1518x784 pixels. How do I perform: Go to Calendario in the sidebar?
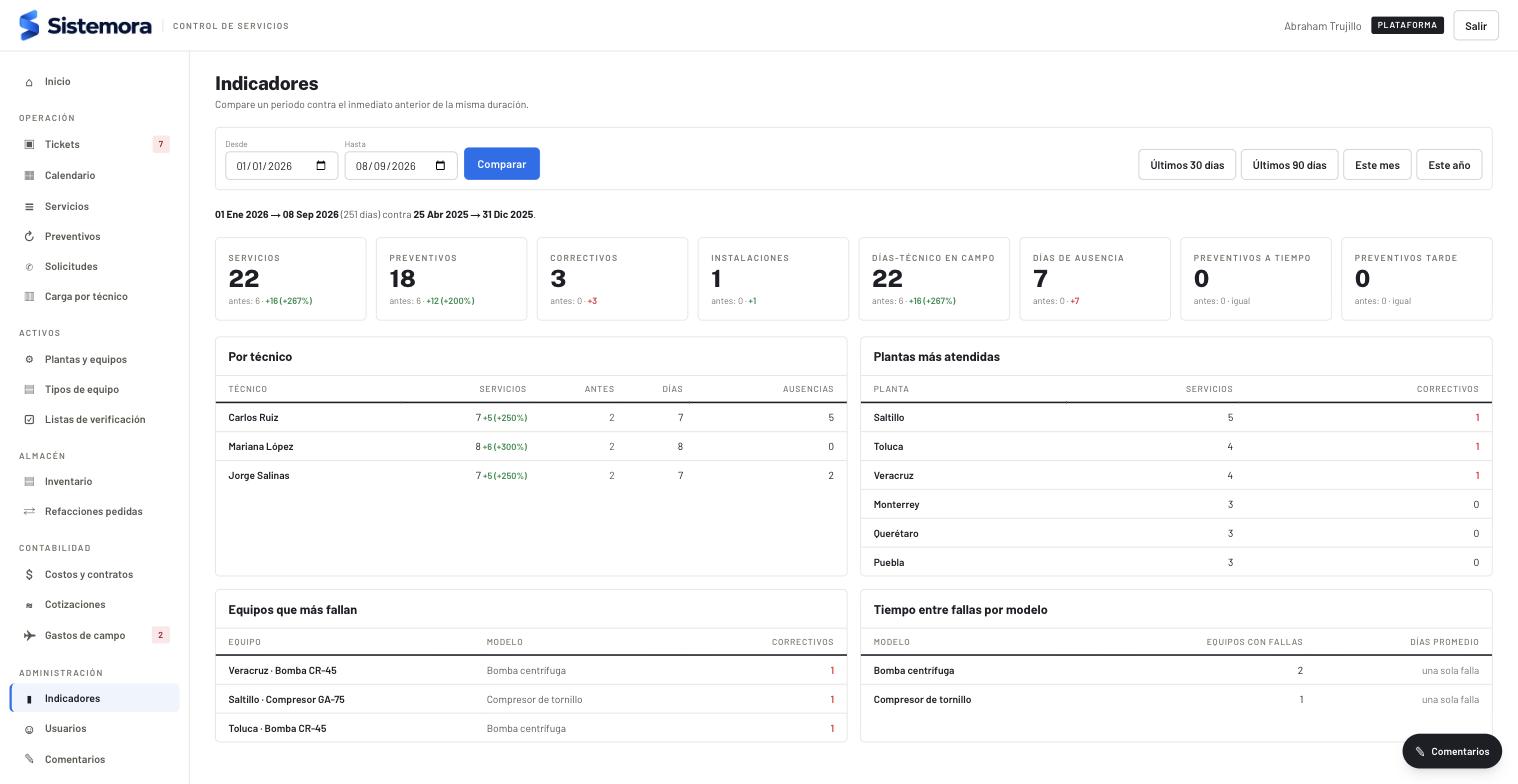tap(95, 176)
